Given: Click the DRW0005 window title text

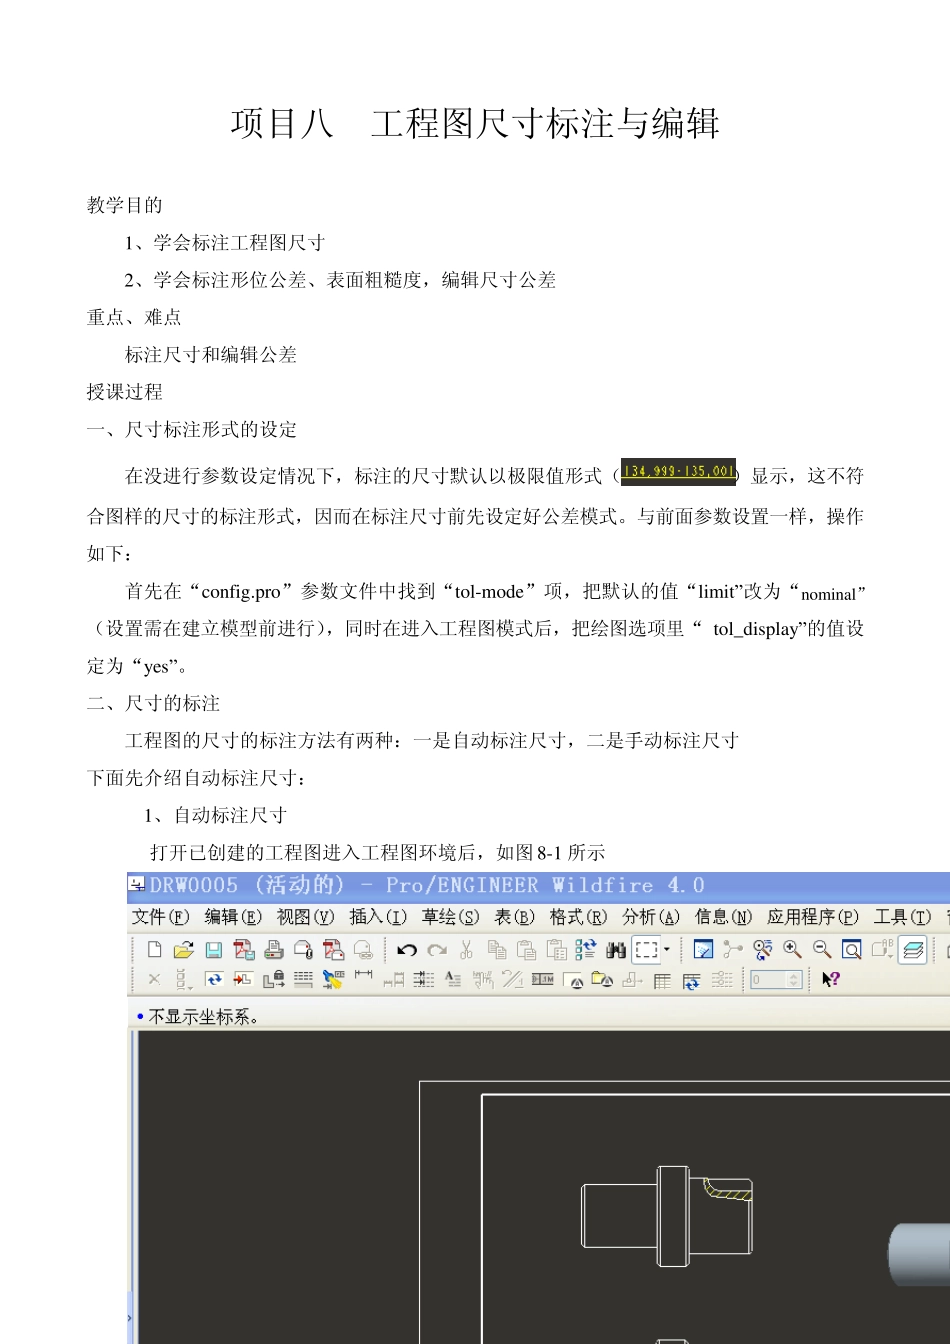Looking at the screenshot, I should click(x=427, y=885).
